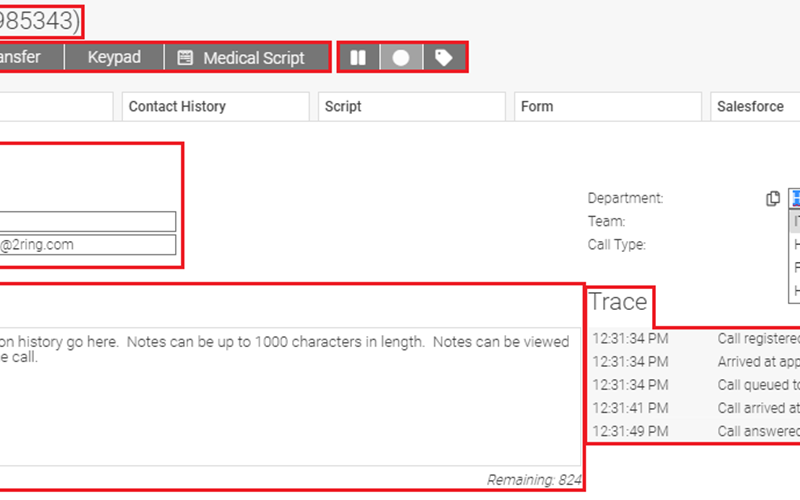Viewport: 800px width, 500px height.
Task: Open the Department combo box field
Action: click(794, 198)
